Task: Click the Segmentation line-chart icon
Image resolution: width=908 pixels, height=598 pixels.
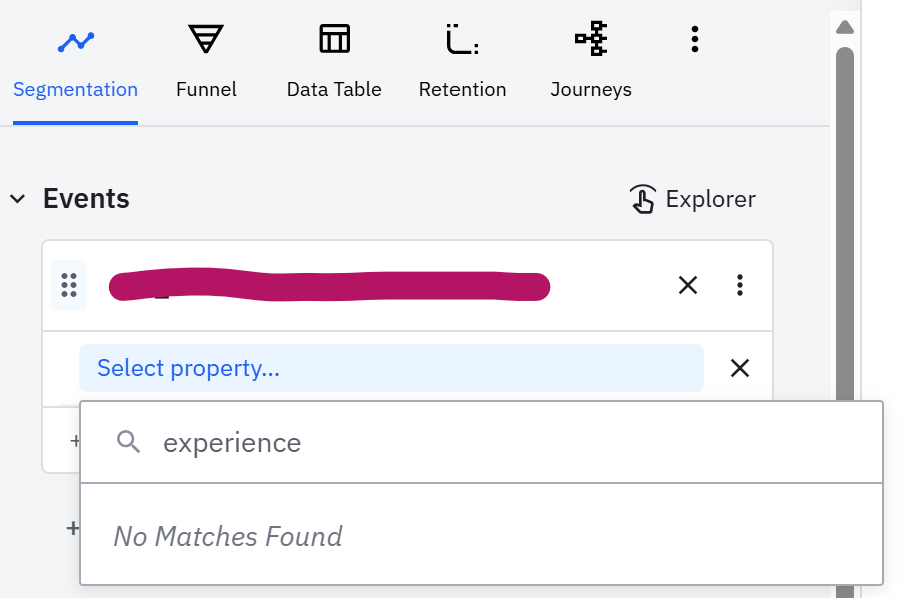Action: 75,42
